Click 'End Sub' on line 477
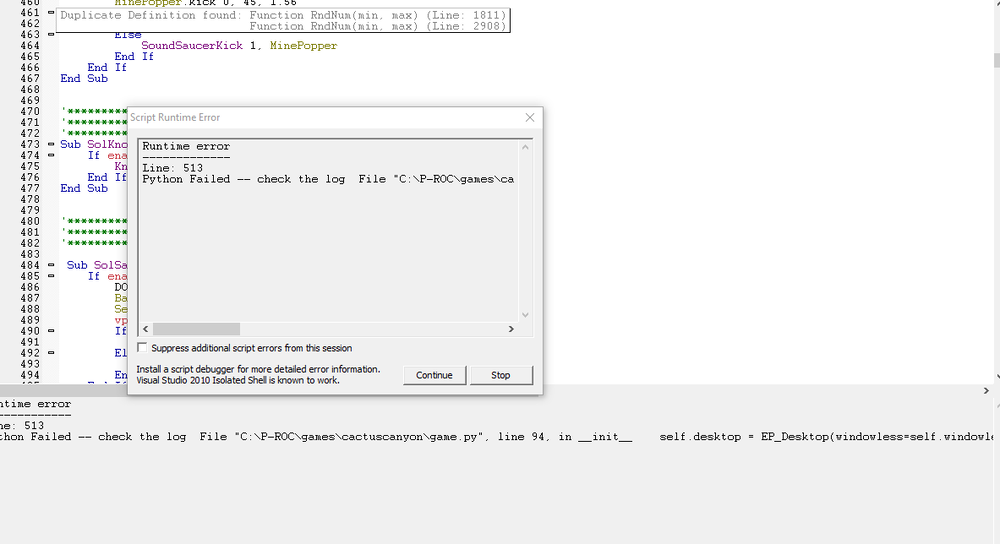1000x544 pixels. [x=84, y=188]
